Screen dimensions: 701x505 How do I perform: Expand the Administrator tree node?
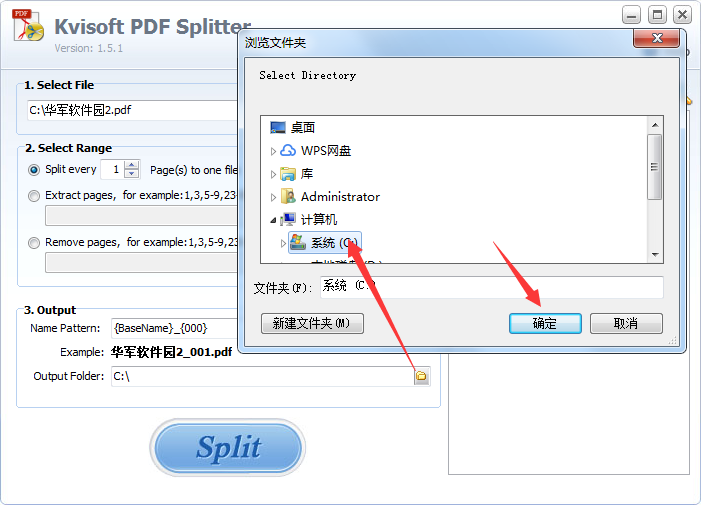273,197
